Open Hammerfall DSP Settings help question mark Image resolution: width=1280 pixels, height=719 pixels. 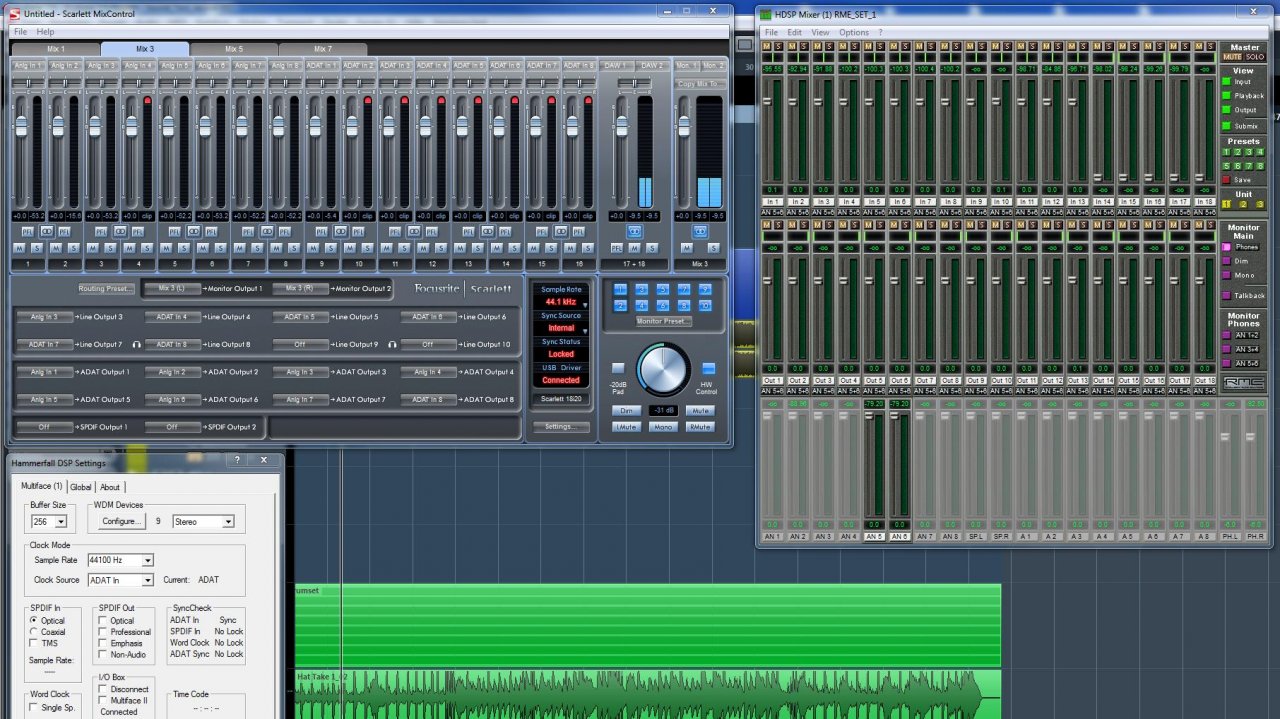[237, 460]
